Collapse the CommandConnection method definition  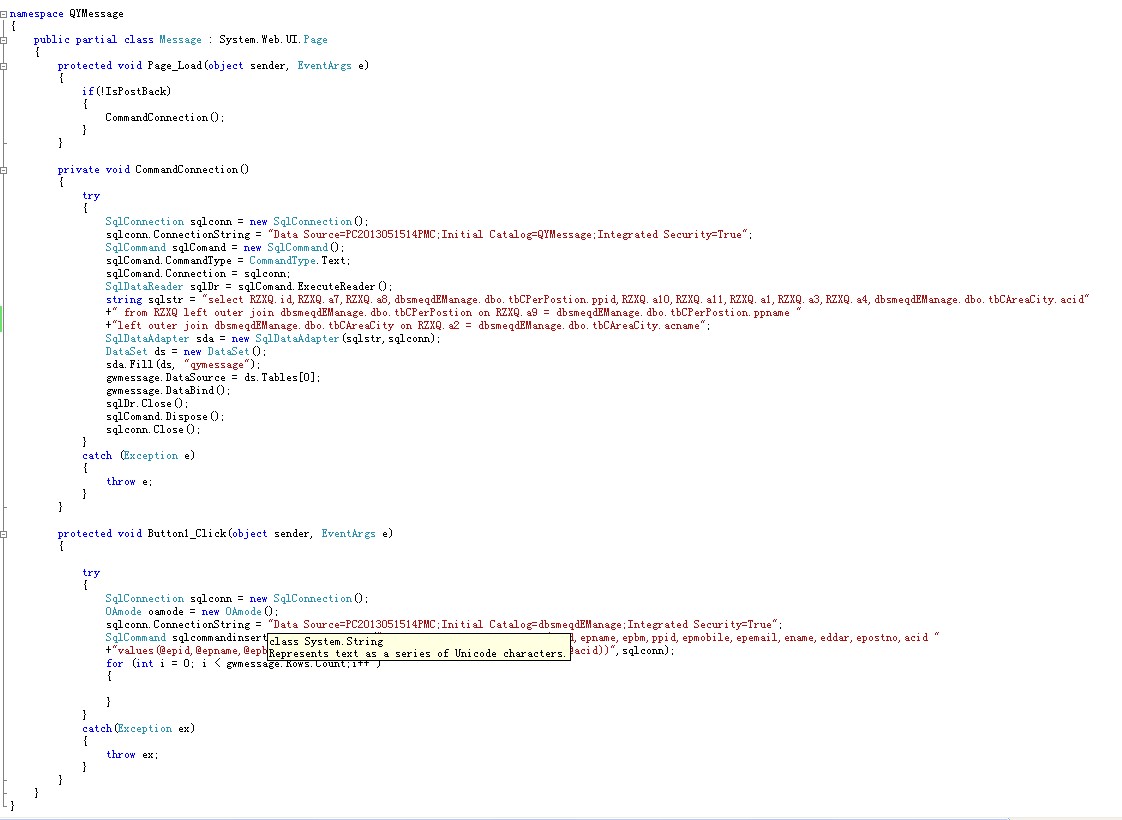click(x=4, y=170)
